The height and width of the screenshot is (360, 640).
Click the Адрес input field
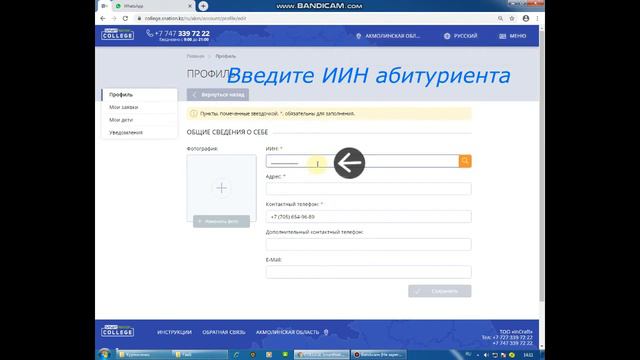[369, 189]
